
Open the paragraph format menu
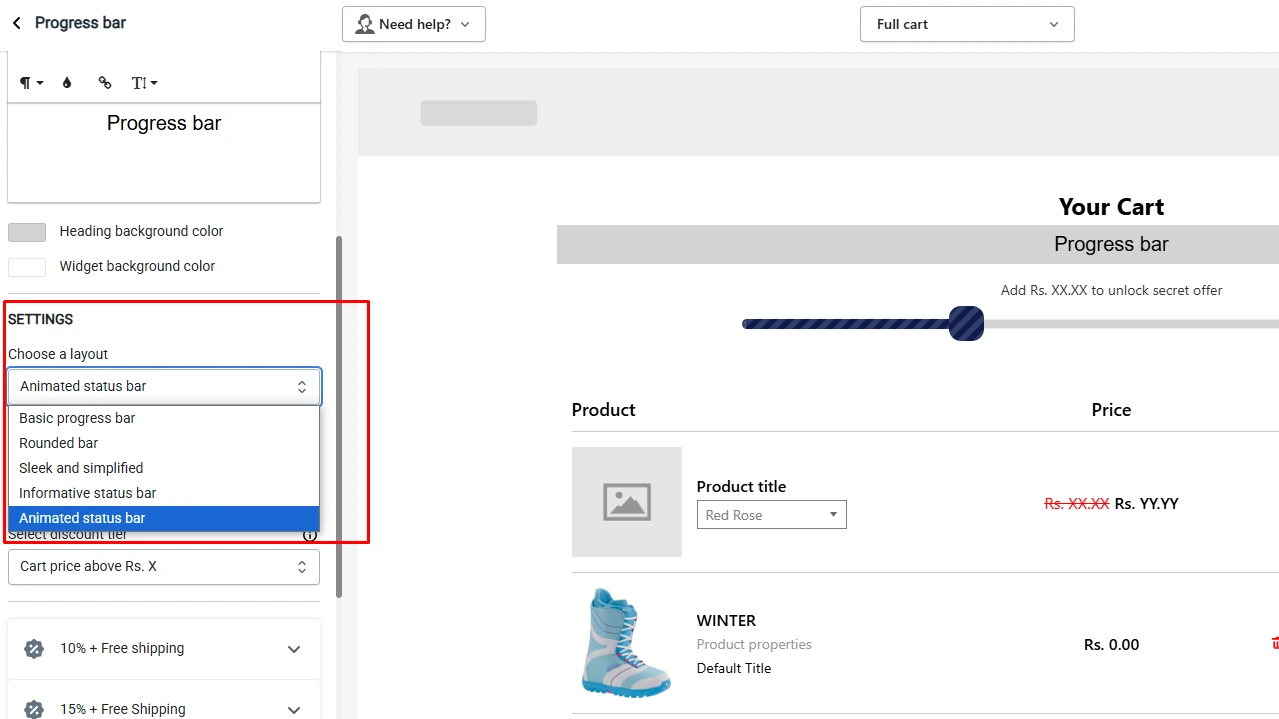(31, 83)
